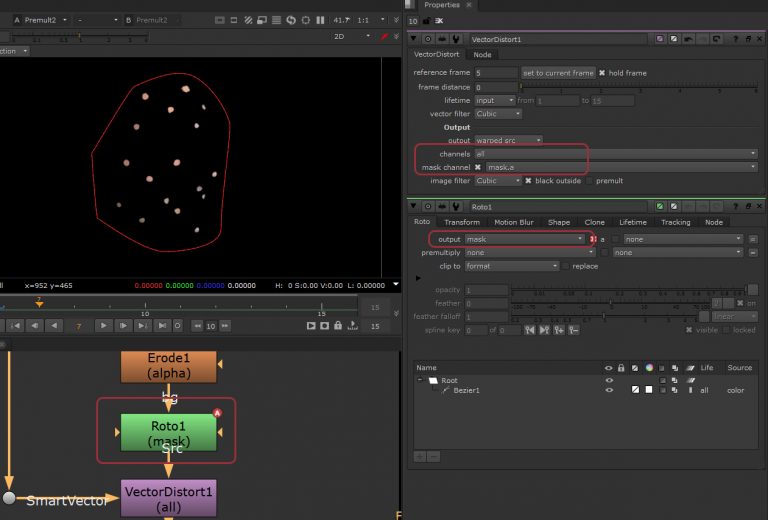Remove the spline key

pos(574,331)
